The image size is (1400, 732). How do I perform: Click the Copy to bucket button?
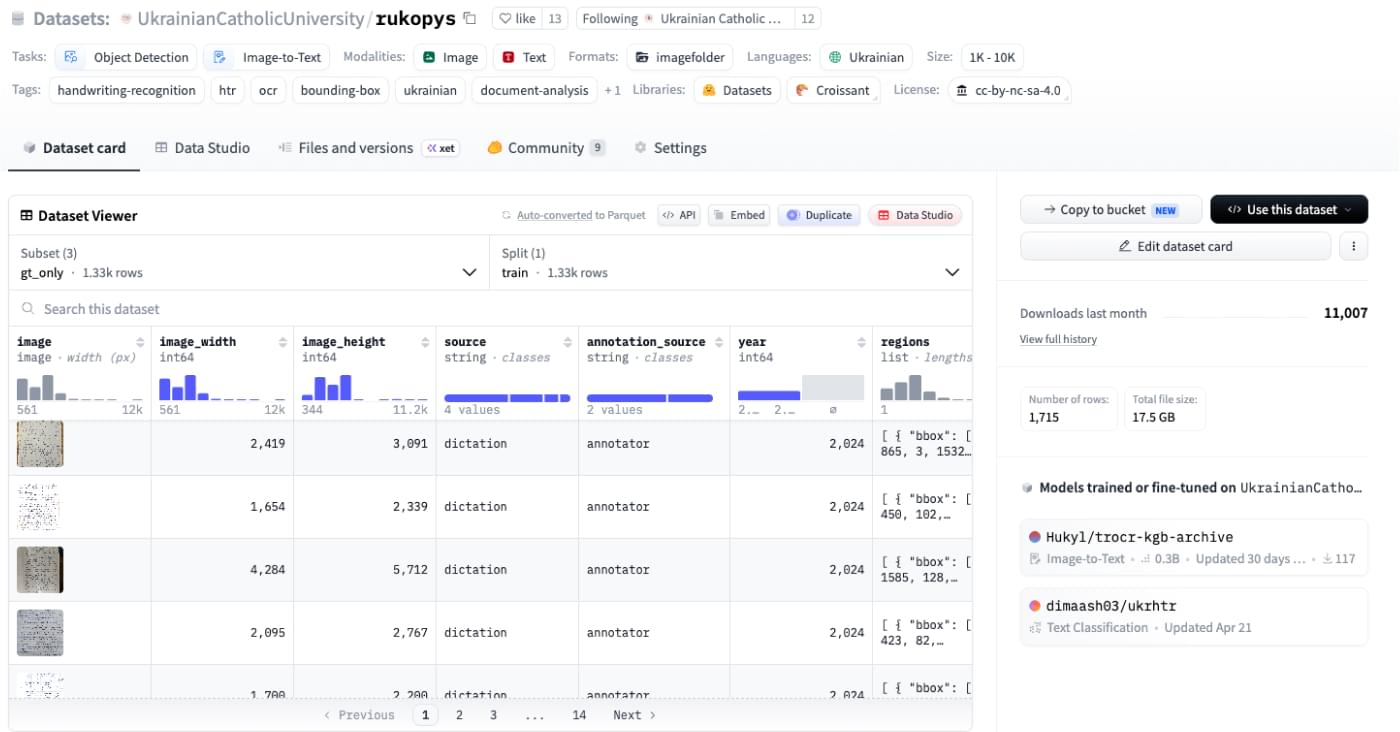pyautogui.click(x=1111, y=210)
